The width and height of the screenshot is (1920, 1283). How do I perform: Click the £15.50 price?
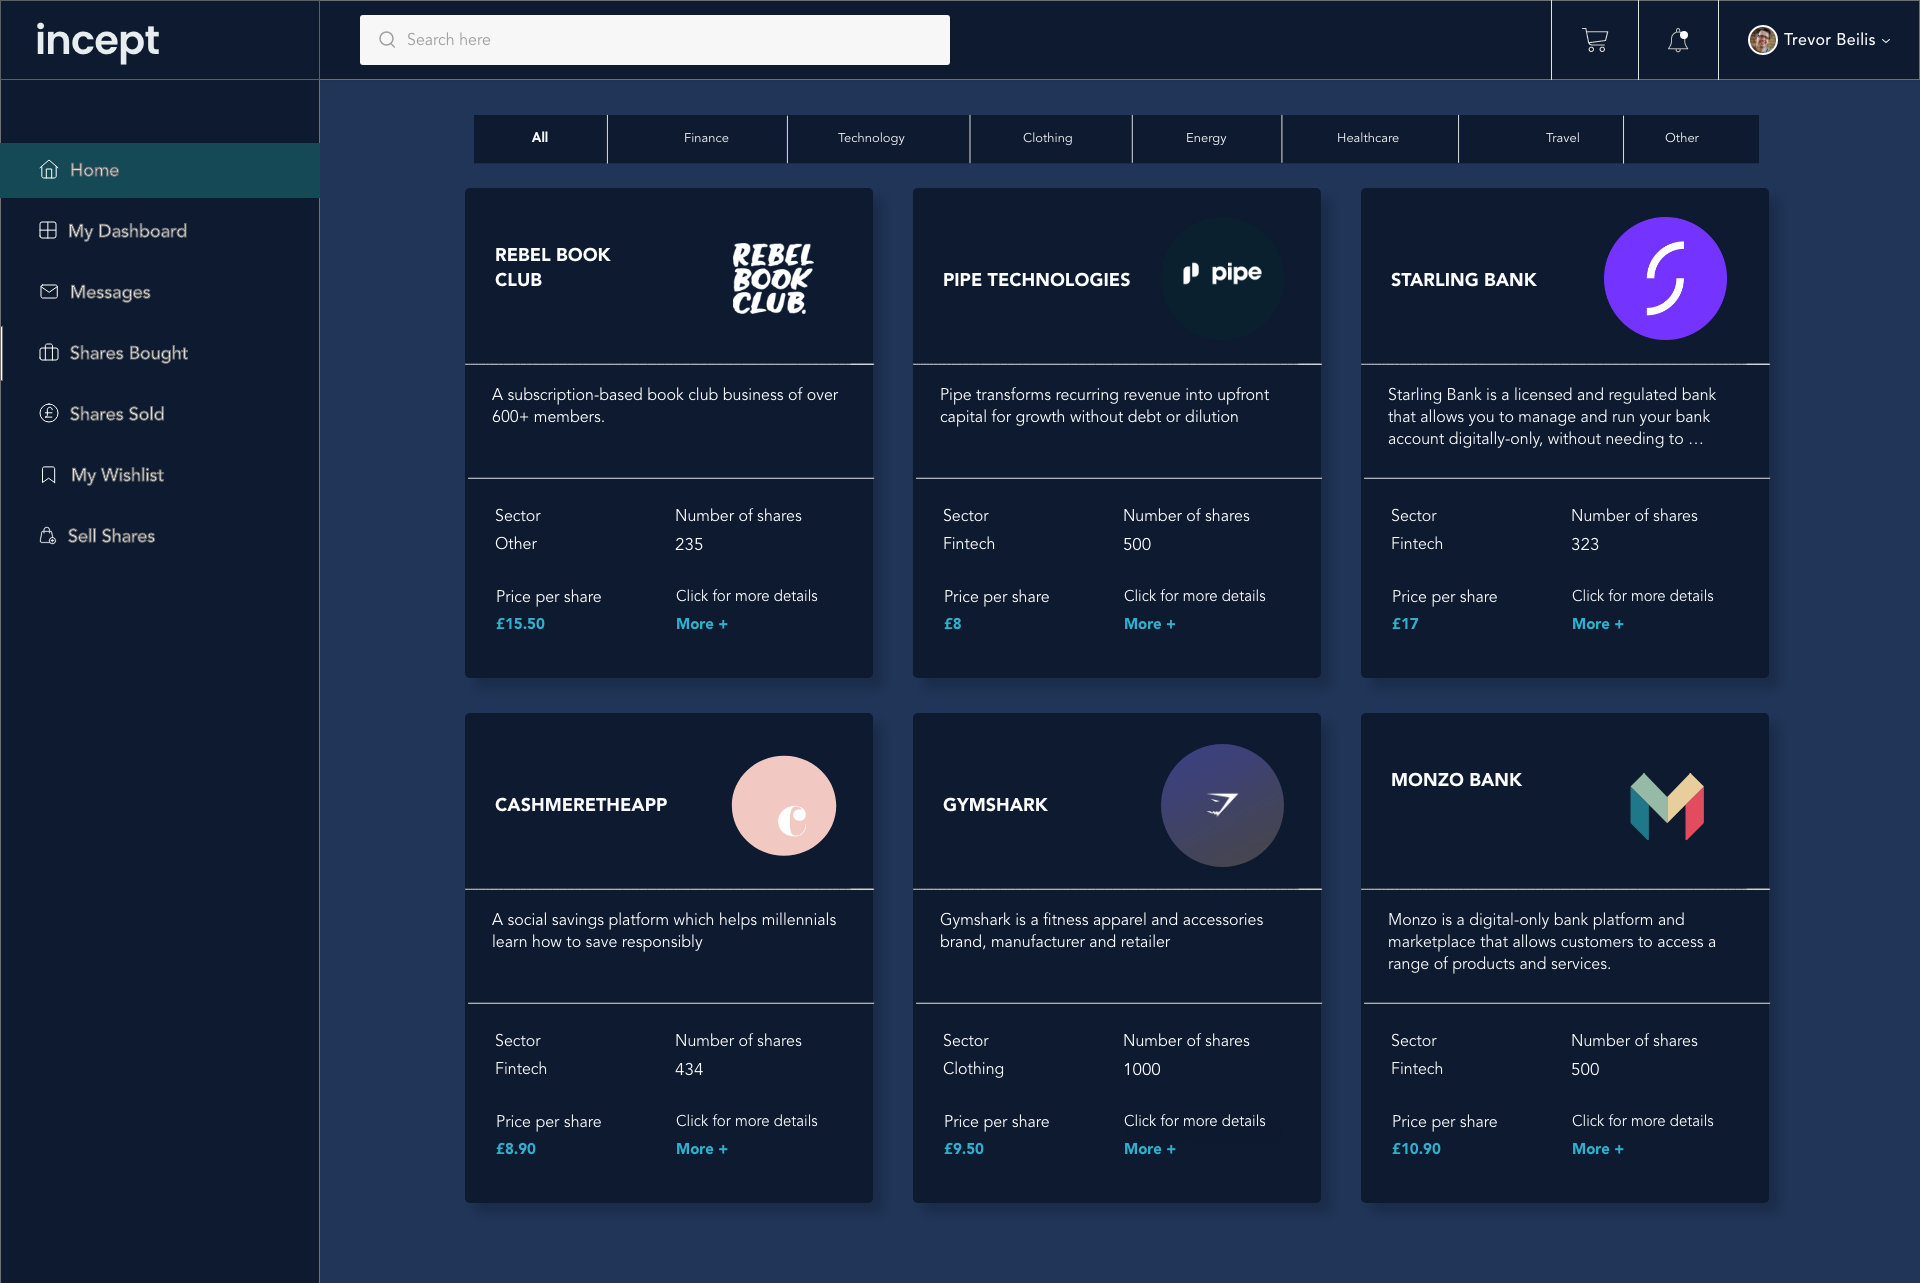tap(521, 624)
